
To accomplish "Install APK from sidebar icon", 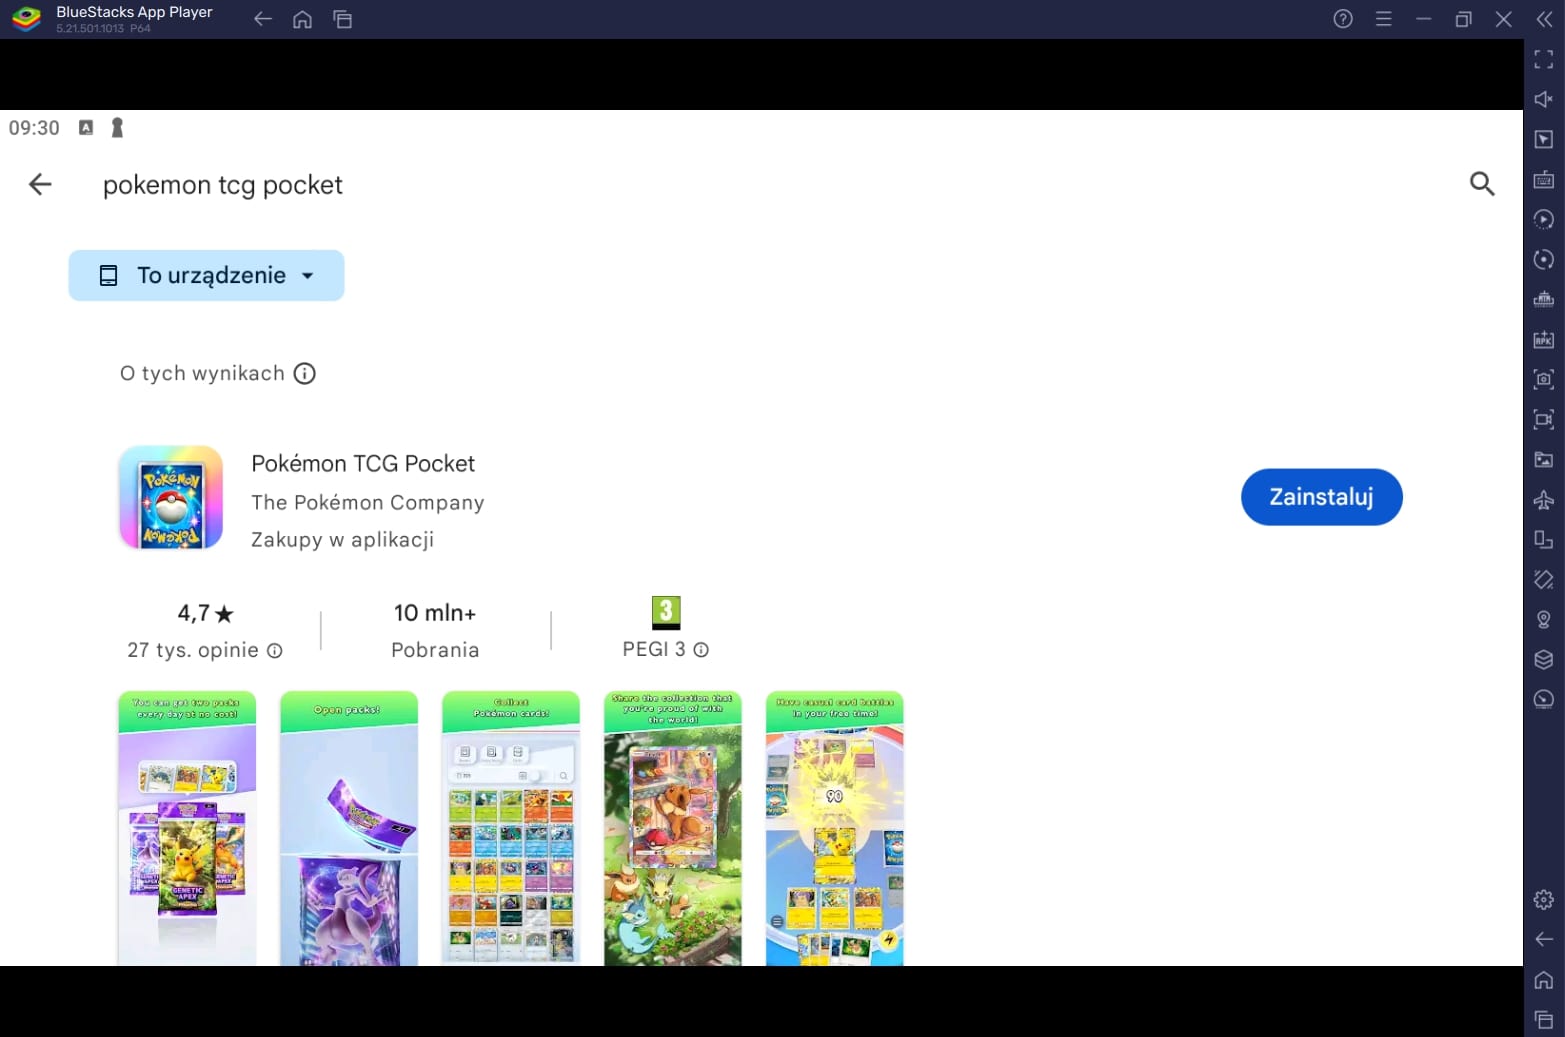I will pos(1544,340).
